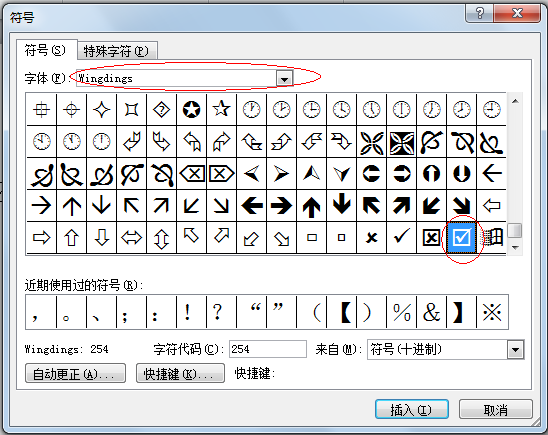
Task: Select the boxed X symbol
Action: click(431, 238)
